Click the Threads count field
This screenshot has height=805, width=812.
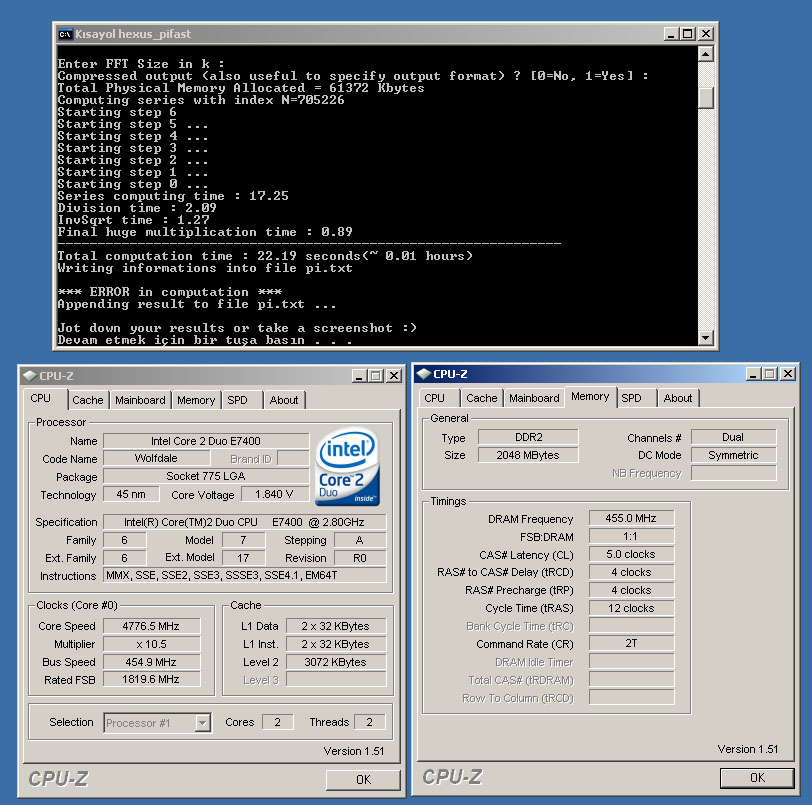[370, 722]
